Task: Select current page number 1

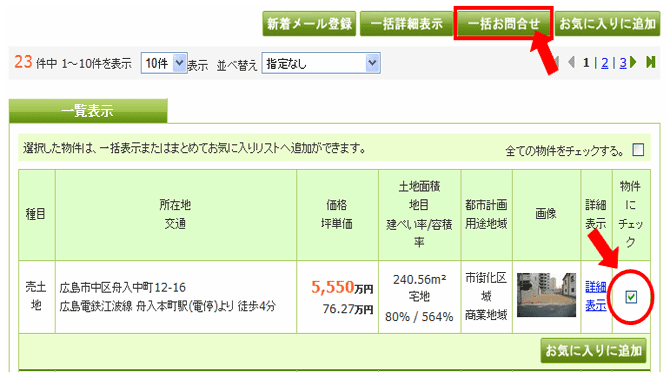Action: tap(586, 63)
